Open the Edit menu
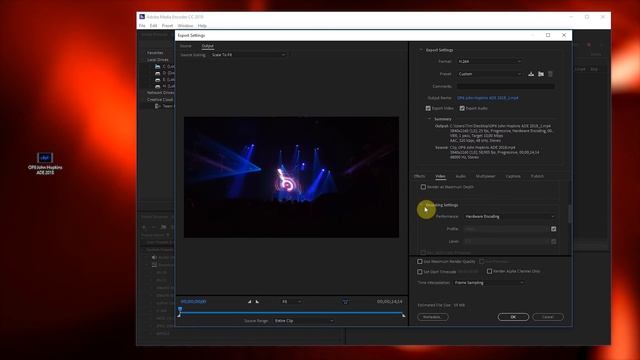 (x=153, y=26)
